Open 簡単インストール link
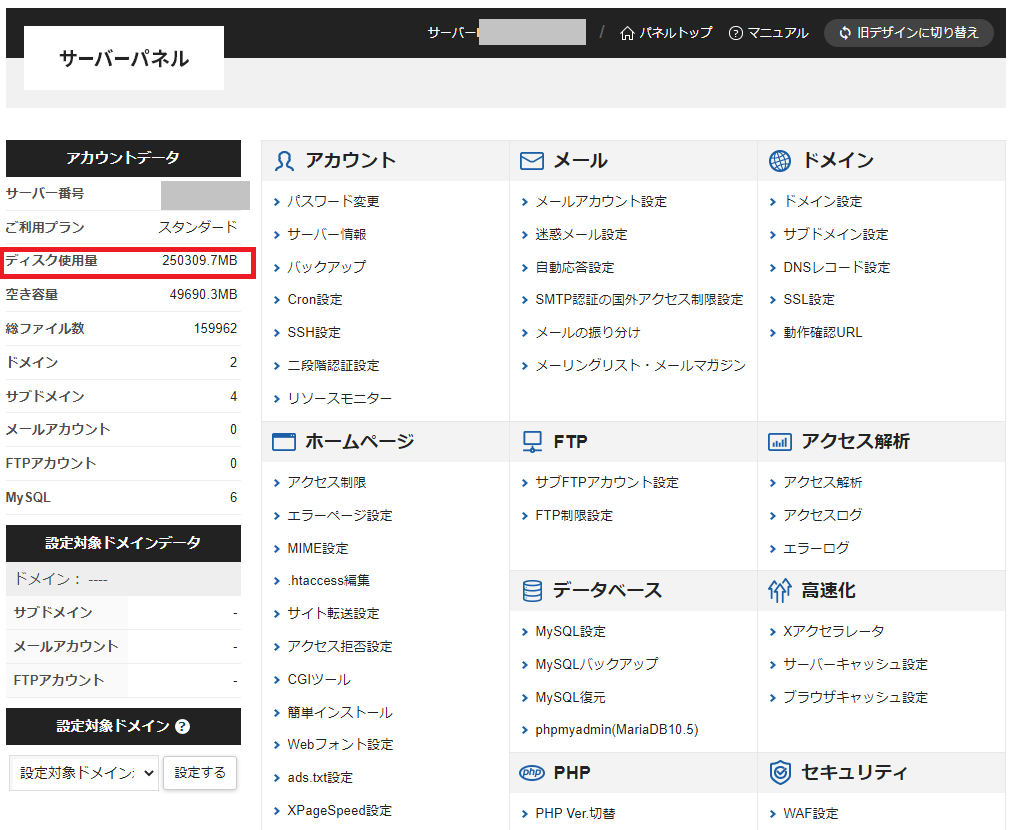 pos(339,712)
